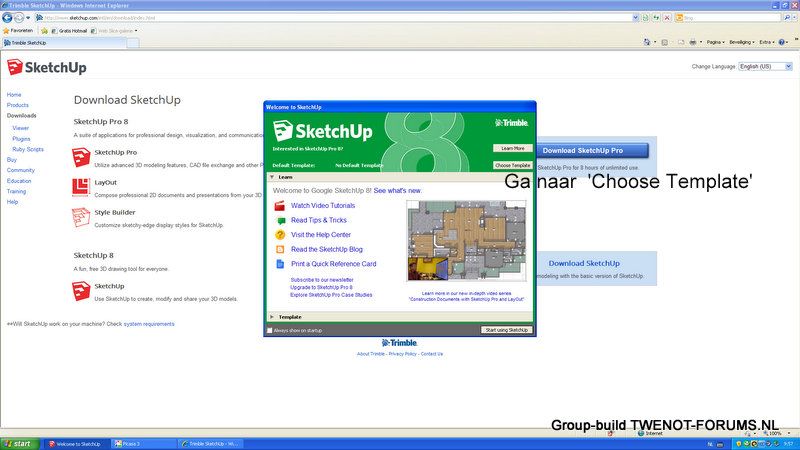Open the recent pages dropdown beside Forward
Image resolution: width=800 pixels, height=450 pixels.
28,18
